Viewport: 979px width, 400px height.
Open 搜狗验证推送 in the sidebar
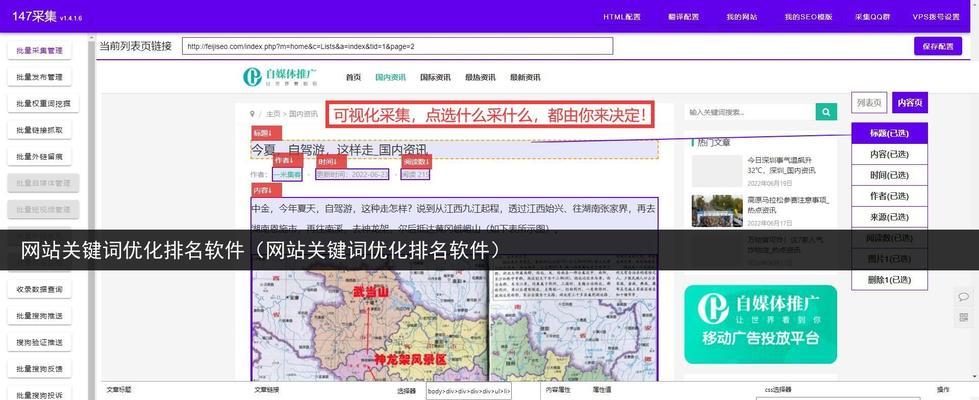[39, 343]
